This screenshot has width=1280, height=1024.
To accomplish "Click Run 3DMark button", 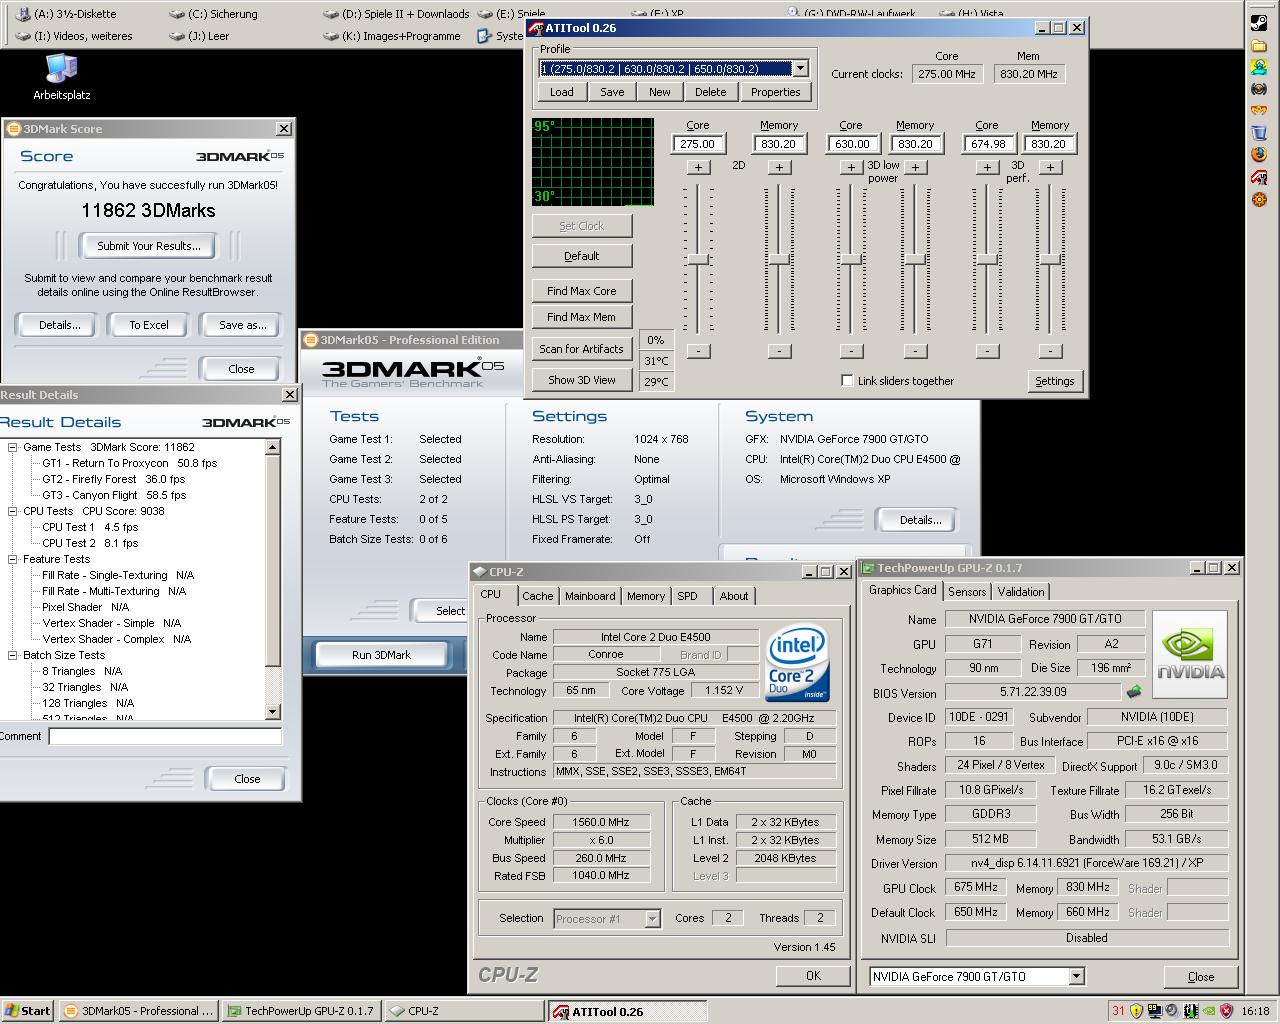I will tap(381, 655).
